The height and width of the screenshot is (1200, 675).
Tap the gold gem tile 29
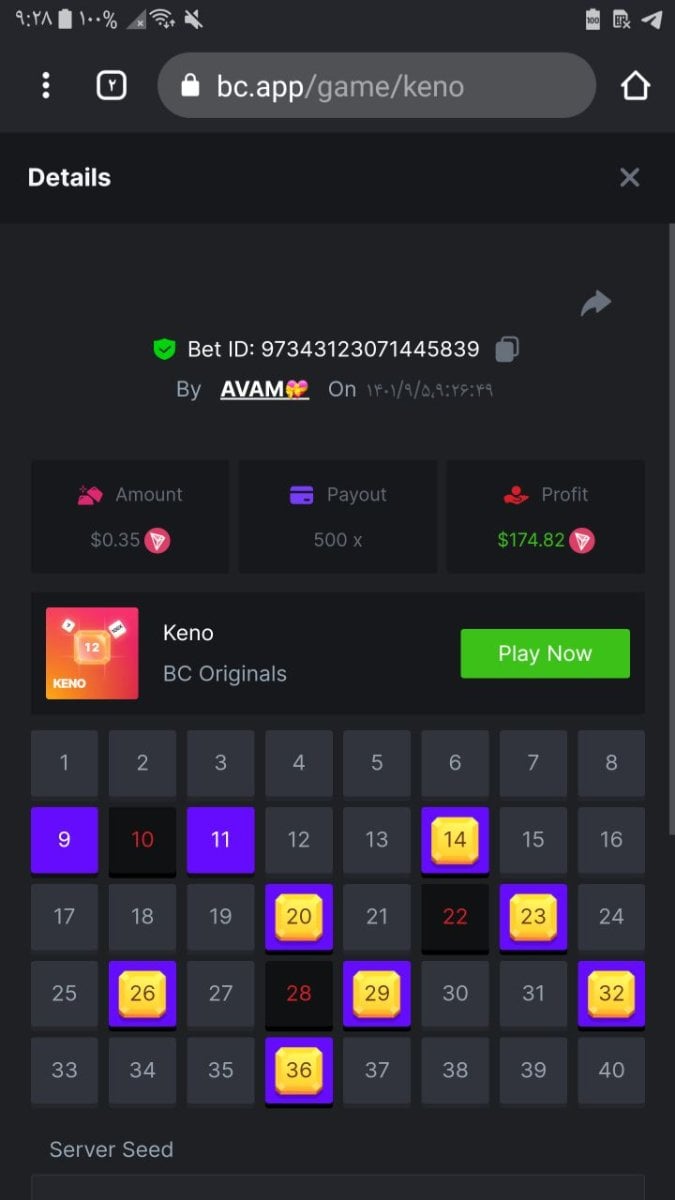pyautogui.click(x=377, y=994)
